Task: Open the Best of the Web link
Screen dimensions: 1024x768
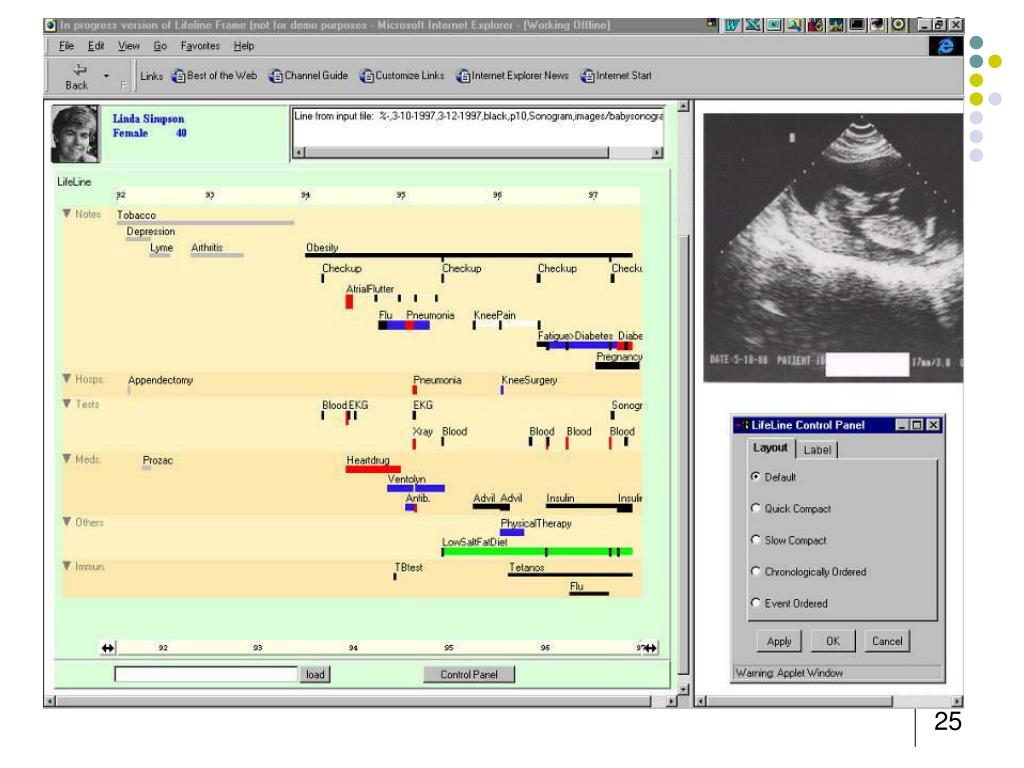Action: pyautogui.click(x=214, y=76)
